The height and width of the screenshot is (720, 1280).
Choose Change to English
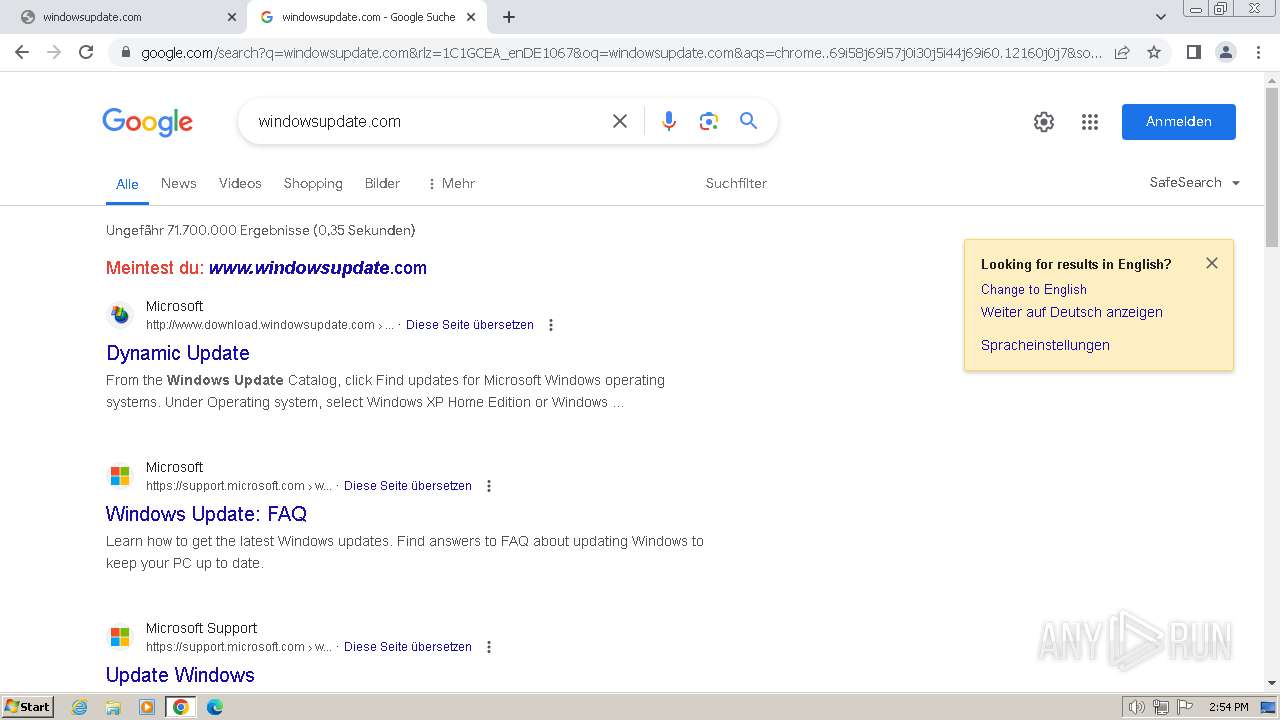[x=1034, y=289]
